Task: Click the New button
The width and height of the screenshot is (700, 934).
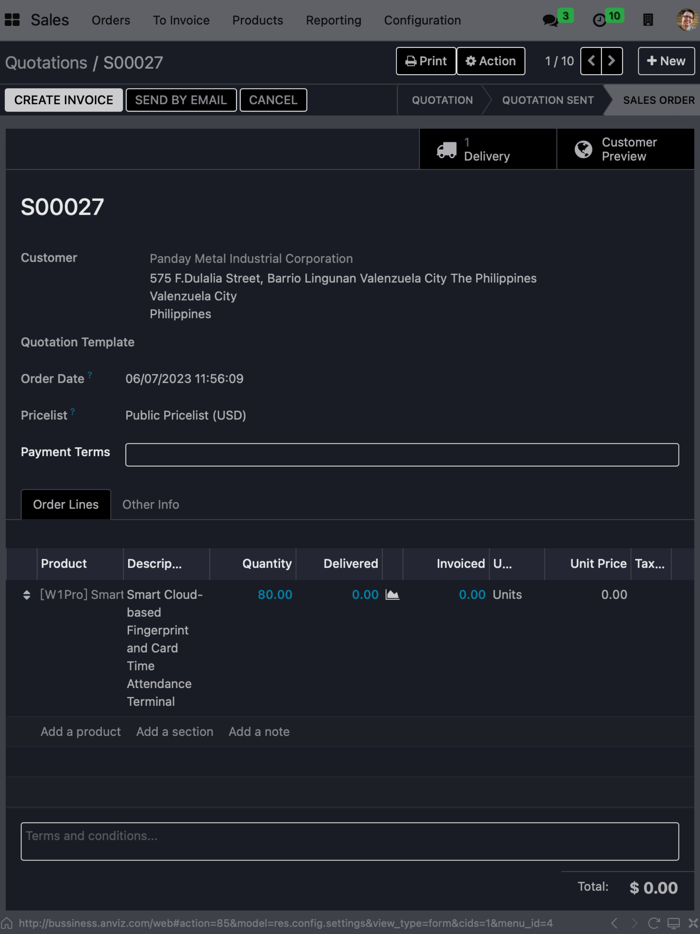Action: [x=666, y=61]
